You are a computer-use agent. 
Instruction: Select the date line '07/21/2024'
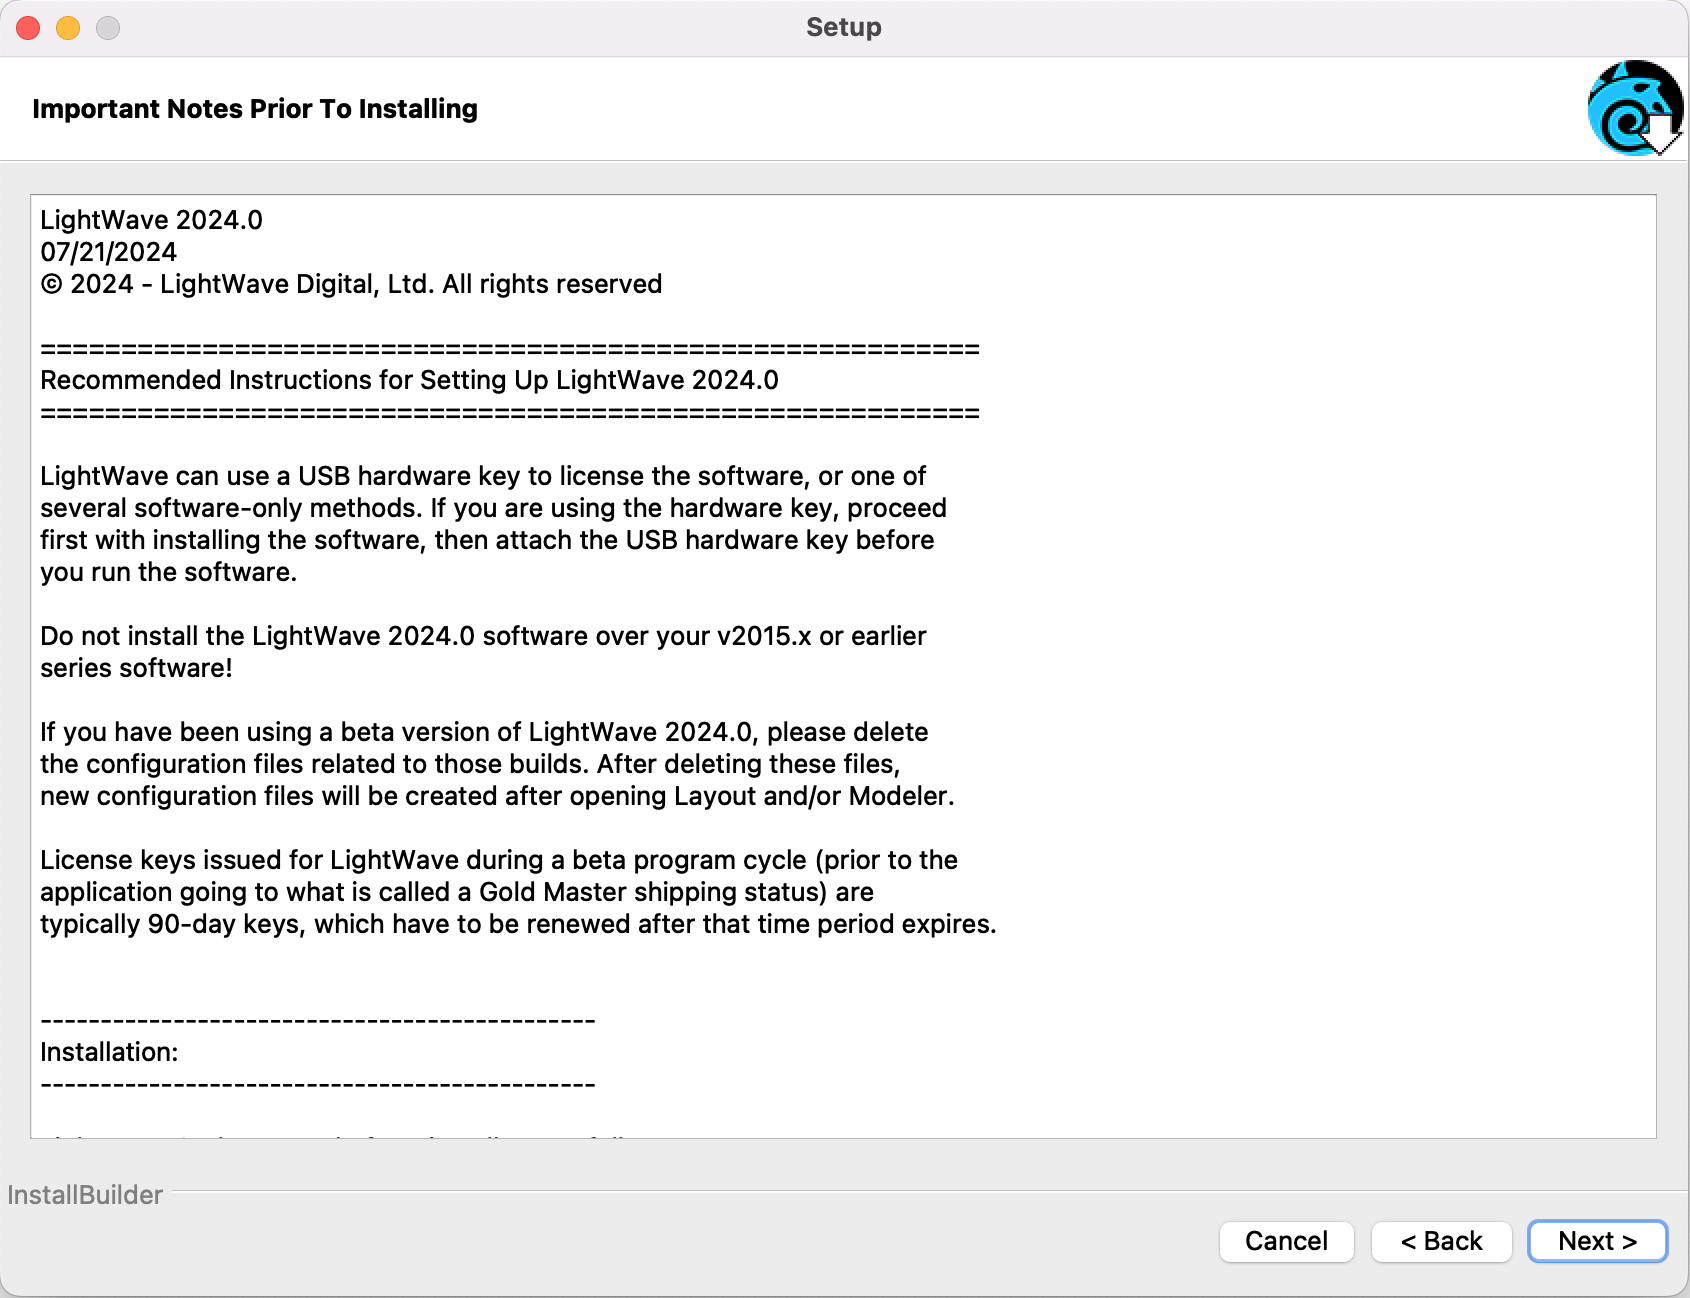click(x=108, y=252)
